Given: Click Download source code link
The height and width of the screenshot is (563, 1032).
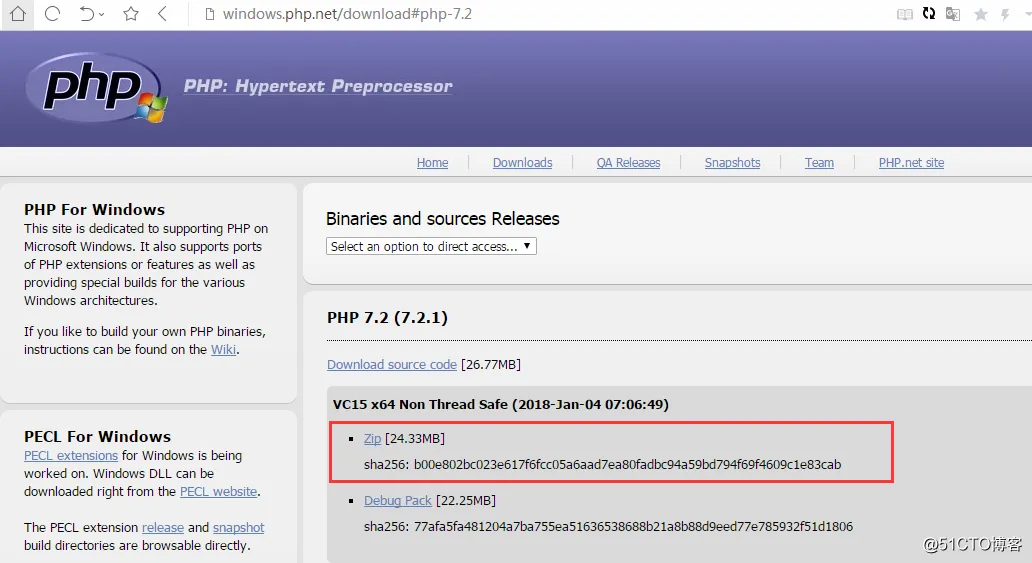Looking at the screenshot, I should click(x=392, y=365).
